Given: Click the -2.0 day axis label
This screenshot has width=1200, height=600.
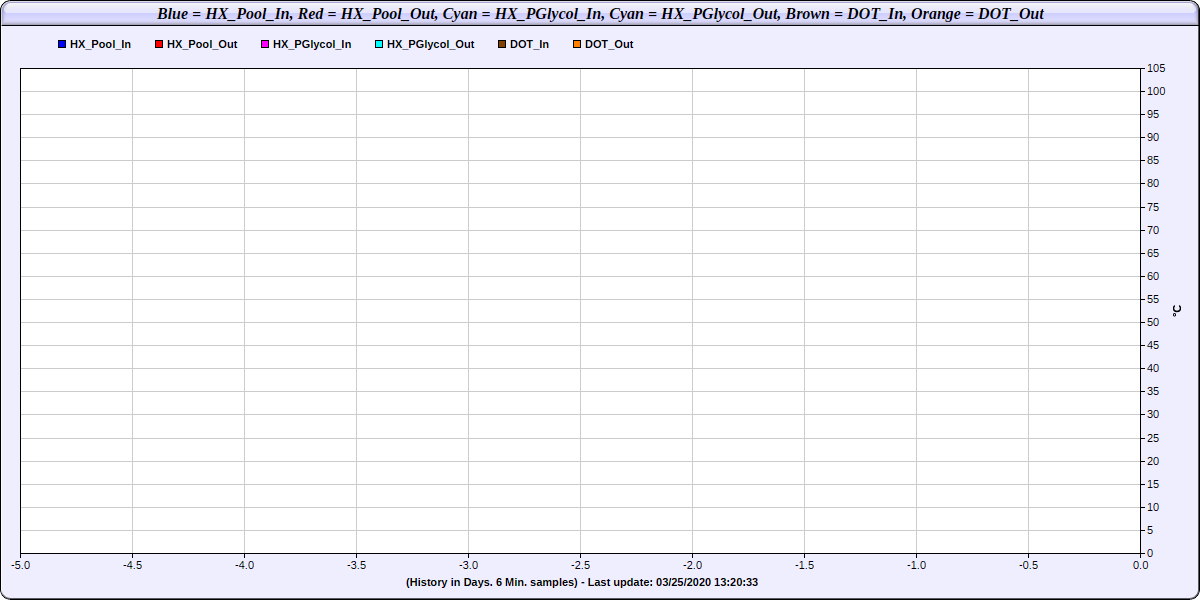Looking at the screenshot, I should [x=693, y=565].
